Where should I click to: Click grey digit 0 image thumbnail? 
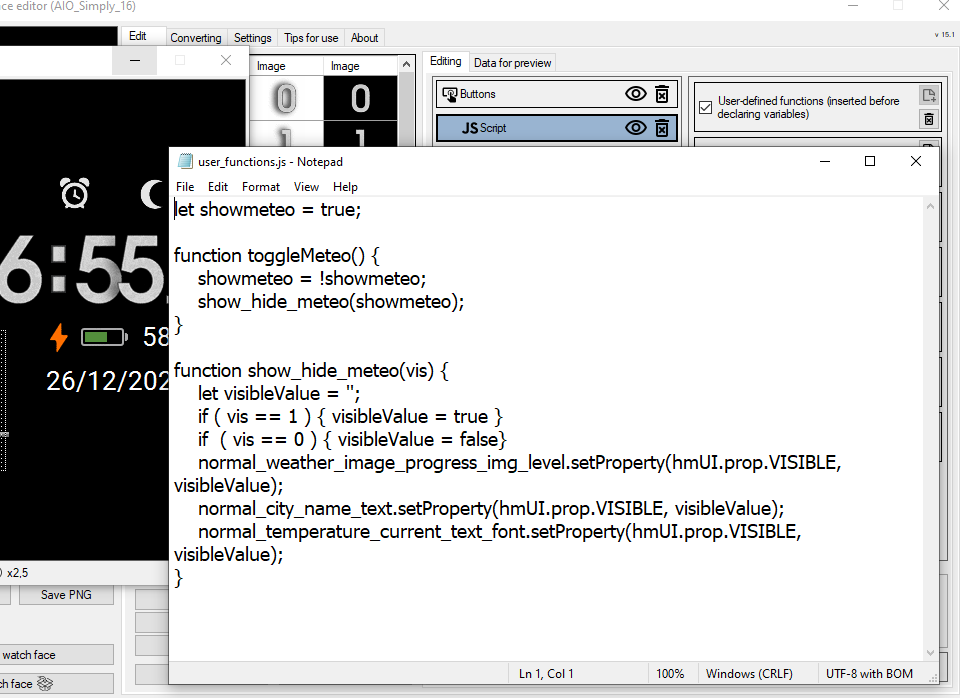285,98
